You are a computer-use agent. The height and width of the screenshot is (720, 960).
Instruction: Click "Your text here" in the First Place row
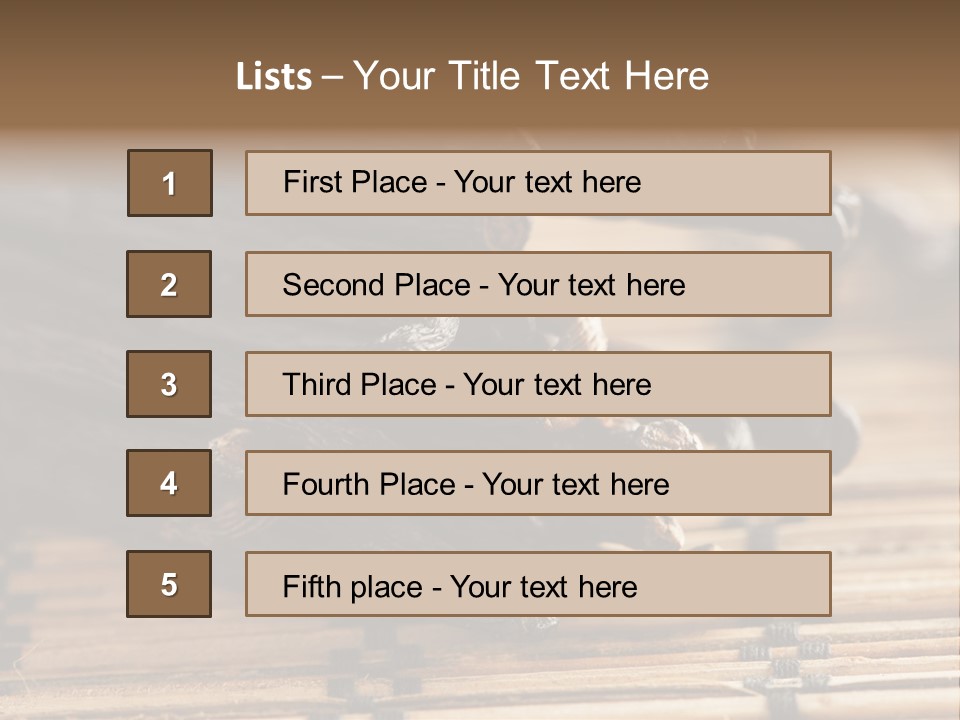click(547, 182)
